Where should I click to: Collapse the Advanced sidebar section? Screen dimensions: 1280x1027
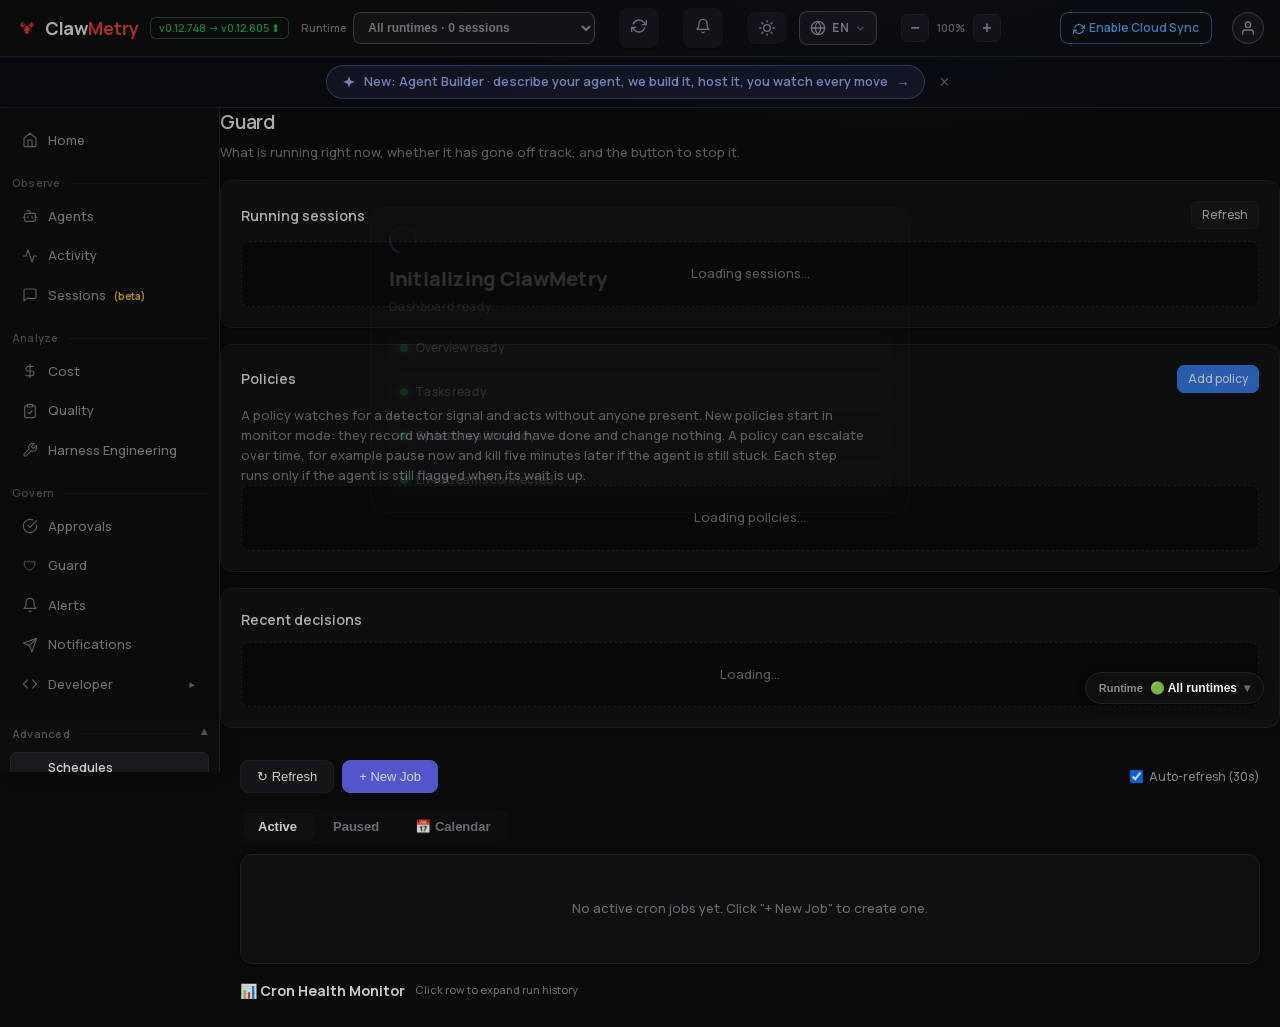tap(204, 732)
